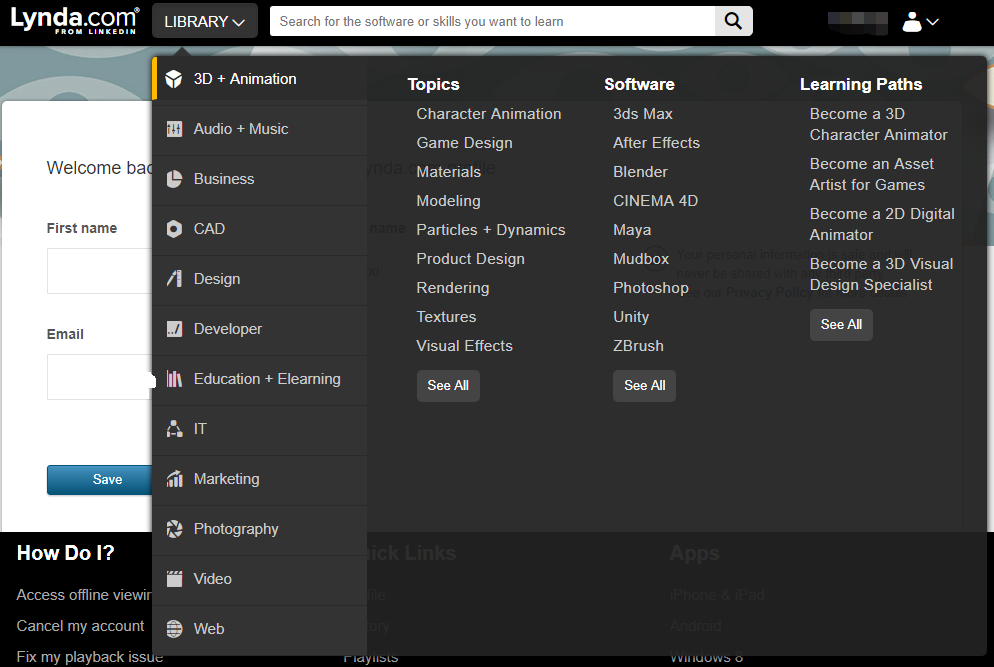Select the Design category
This screenshot has height=667, width=994.
260,279
